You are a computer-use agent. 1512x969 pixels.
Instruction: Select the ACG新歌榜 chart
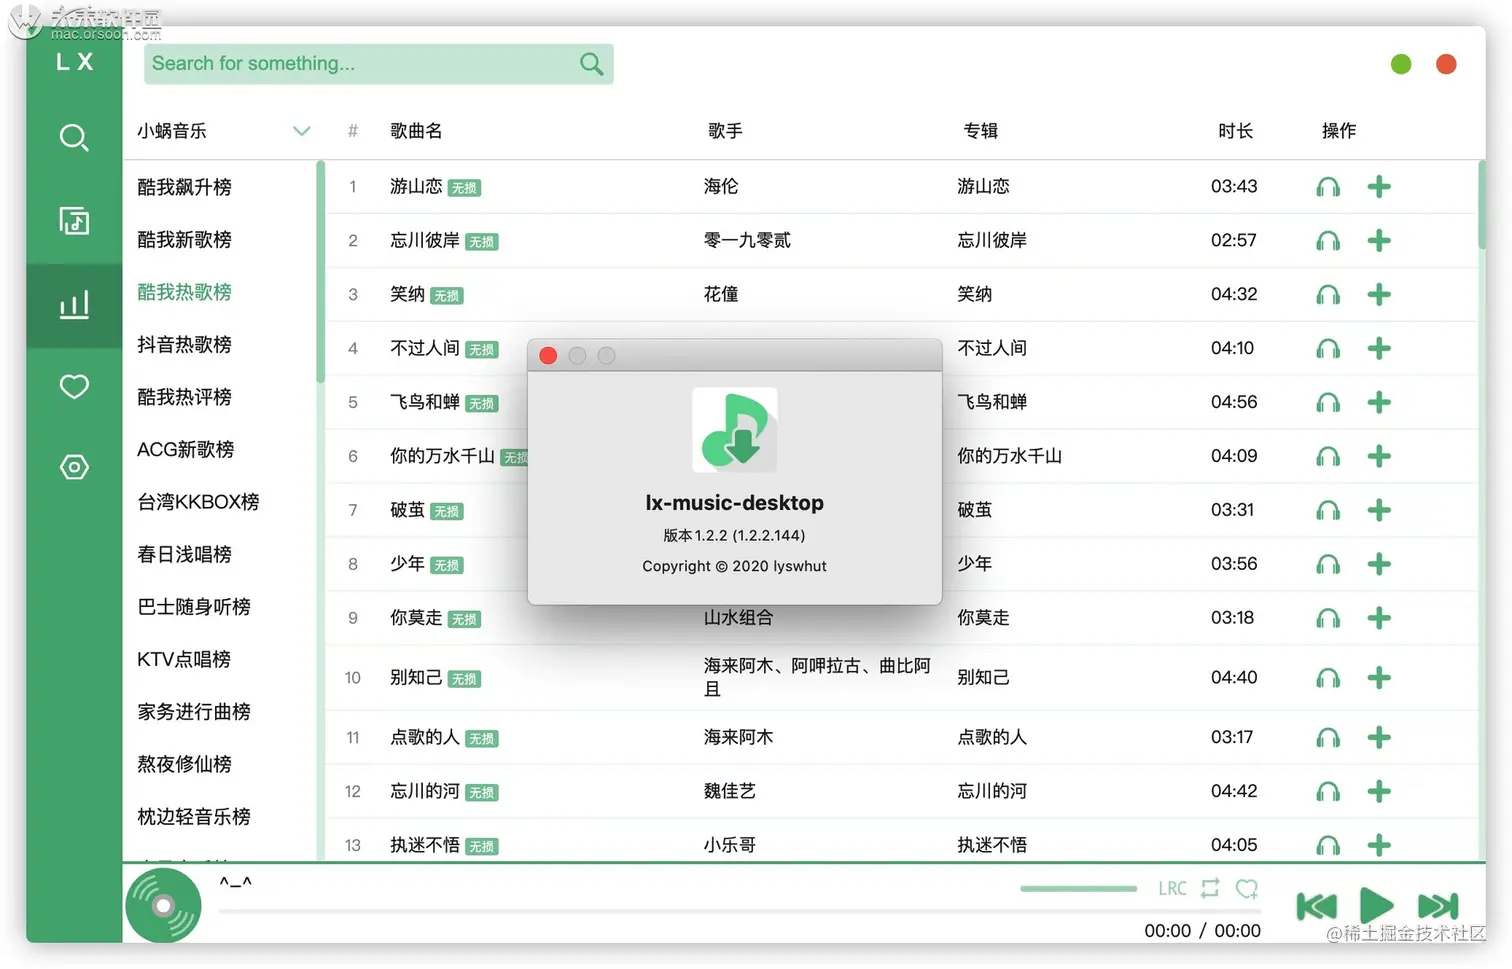tap(185, 450)
